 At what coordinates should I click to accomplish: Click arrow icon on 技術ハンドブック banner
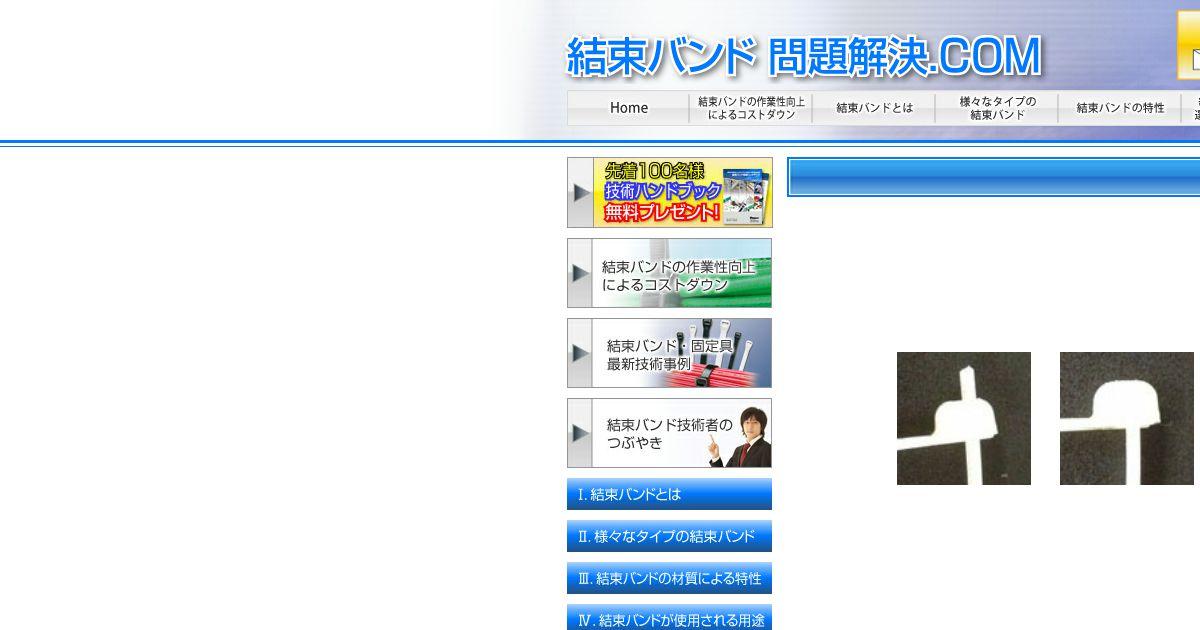(580, 192)
